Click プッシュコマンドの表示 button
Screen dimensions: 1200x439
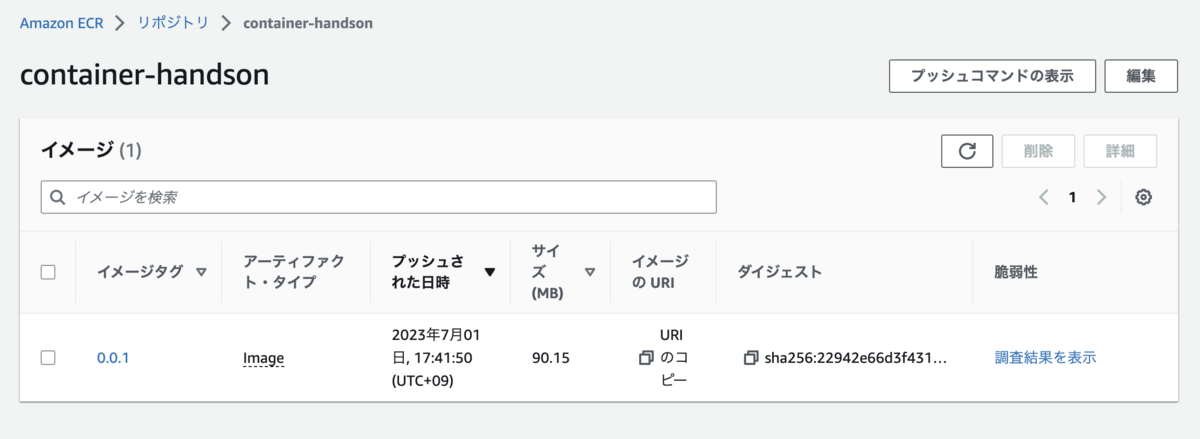(992, 77)
